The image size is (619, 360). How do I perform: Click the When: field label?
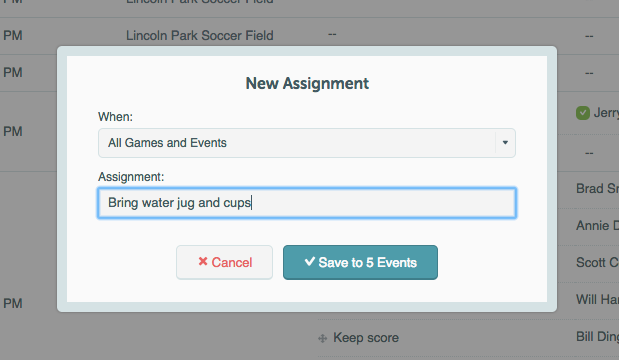[x=115, y=117]
